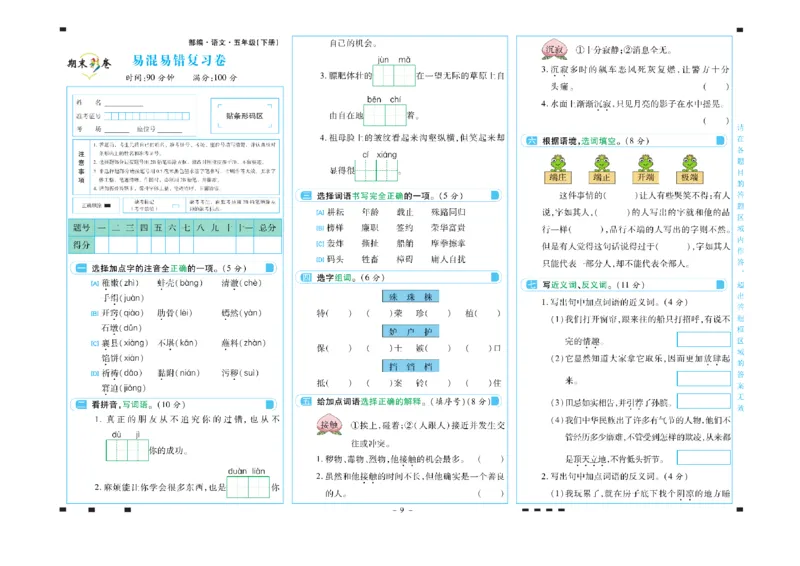
Task: Click the word 庸人自扰
Action: [x=448, y=259]
